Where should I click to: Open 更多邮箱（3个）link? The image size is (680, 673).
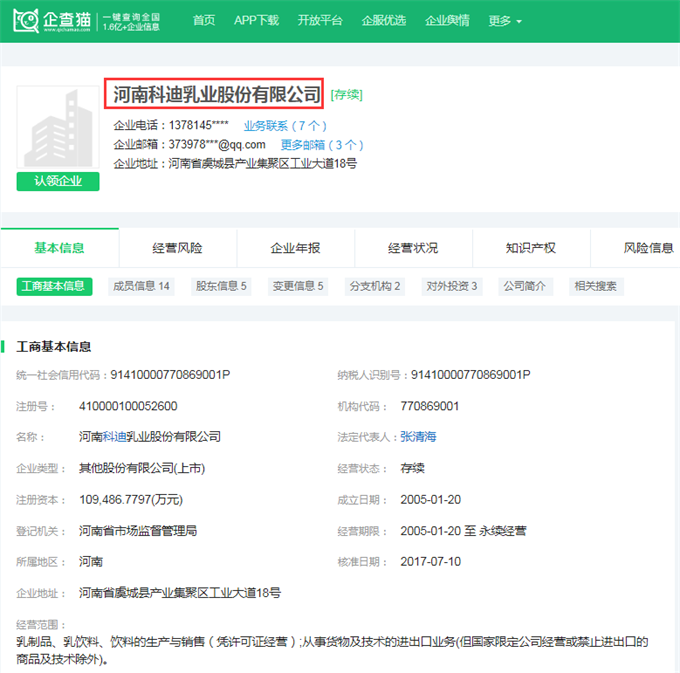[x=322, y=145]
